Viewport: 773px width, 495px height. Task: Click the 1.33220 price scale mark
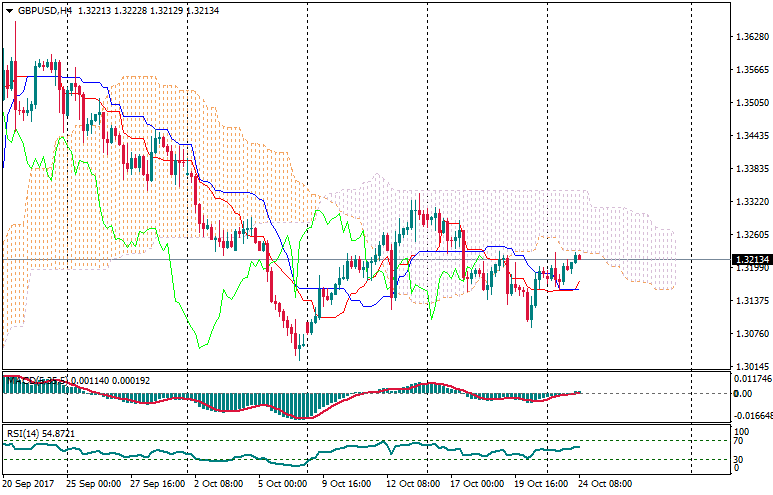pos(750,201)
